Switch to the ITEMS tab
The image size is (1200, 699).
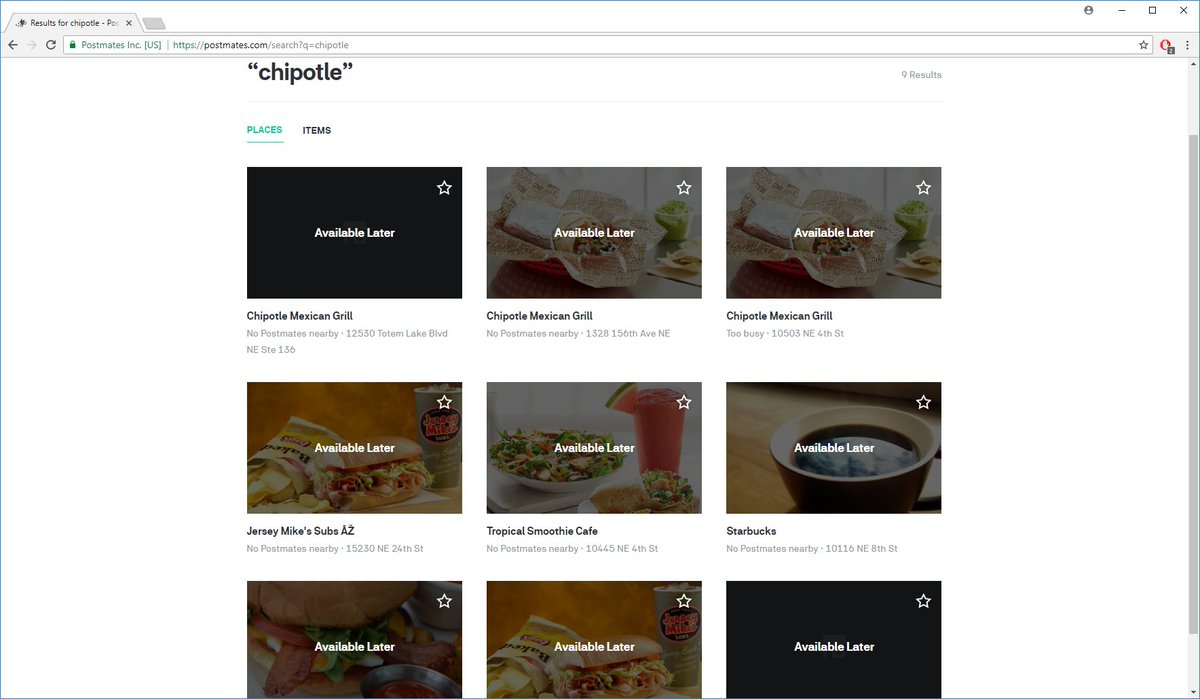[x=317, y=130]
